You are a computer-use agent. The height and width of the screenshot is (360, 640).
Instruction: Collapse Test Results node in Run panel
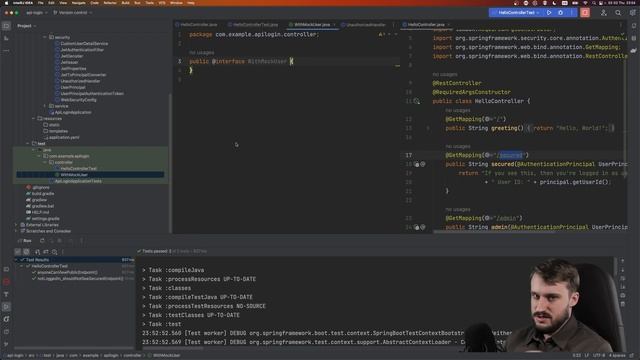[x=17, y=260]
